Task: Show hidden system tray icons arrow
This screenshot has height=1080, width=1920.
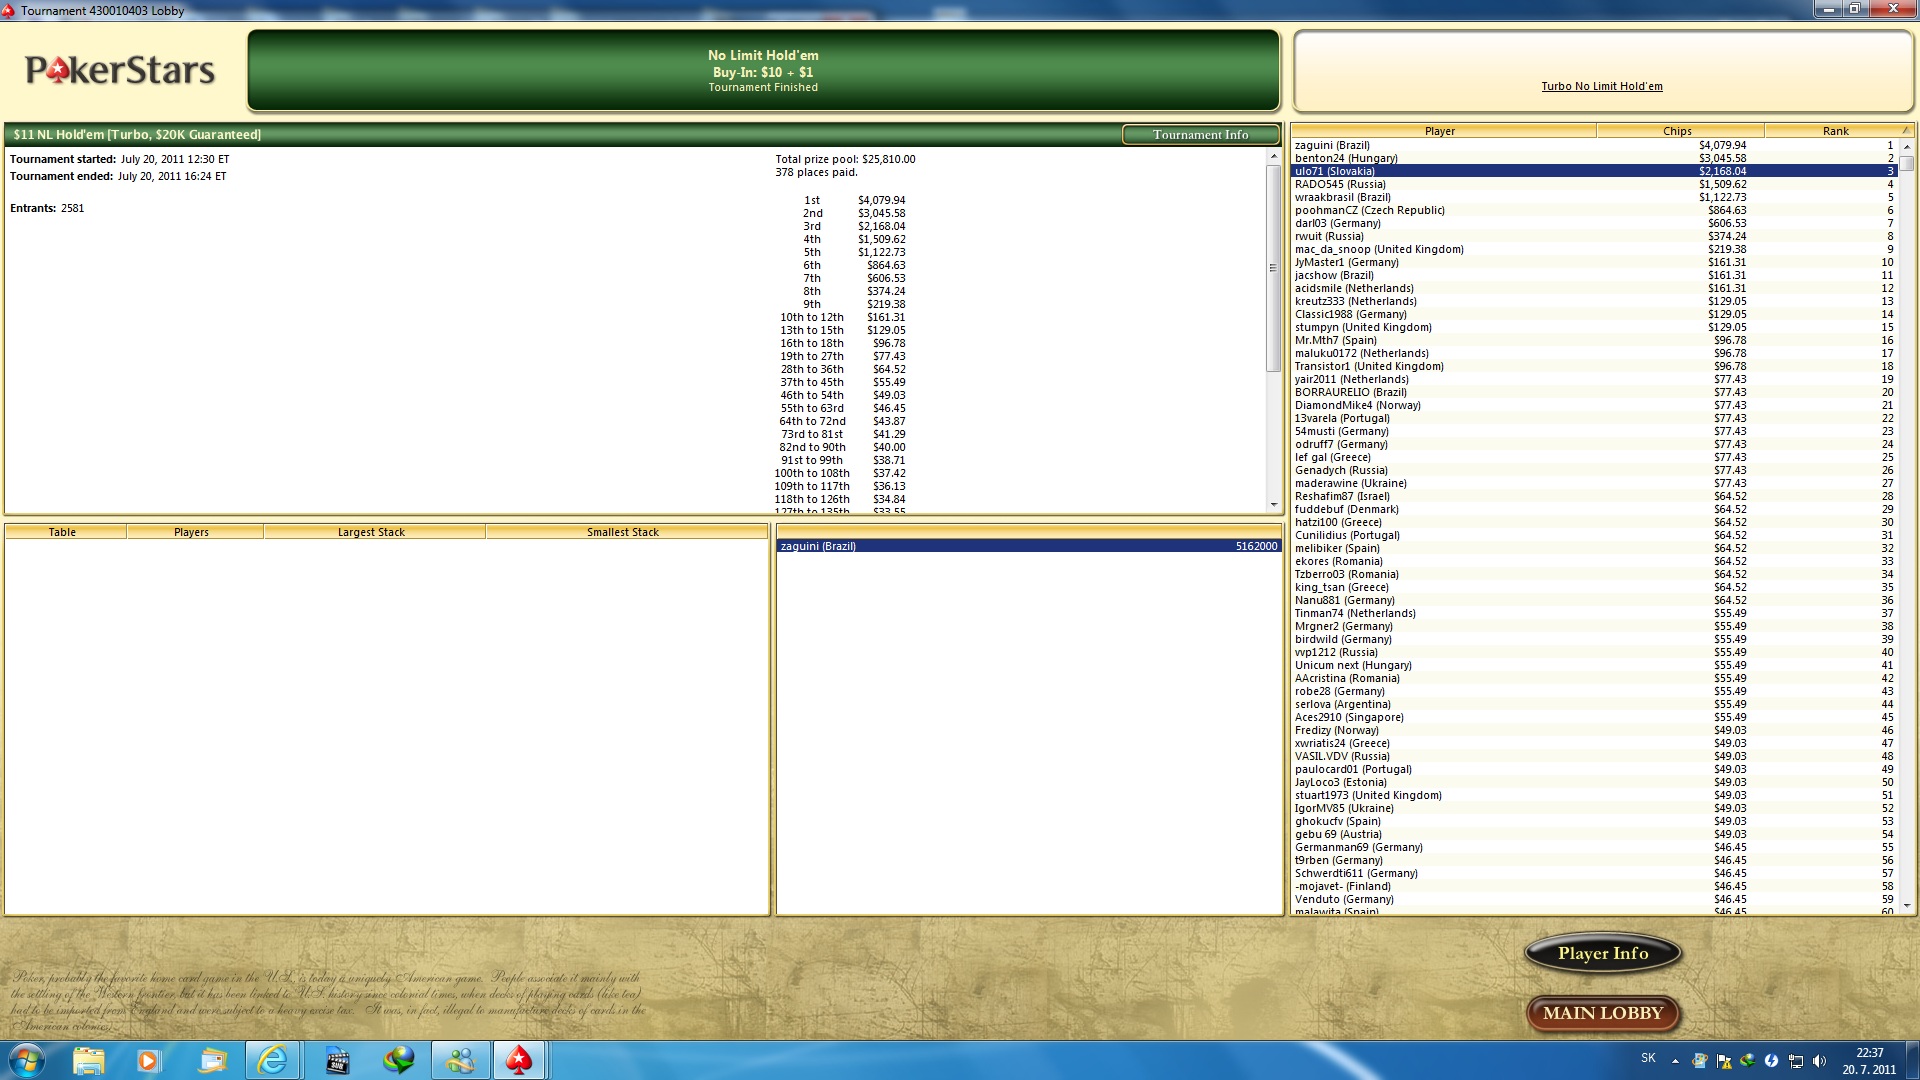Action: tap(1675, 1061)
